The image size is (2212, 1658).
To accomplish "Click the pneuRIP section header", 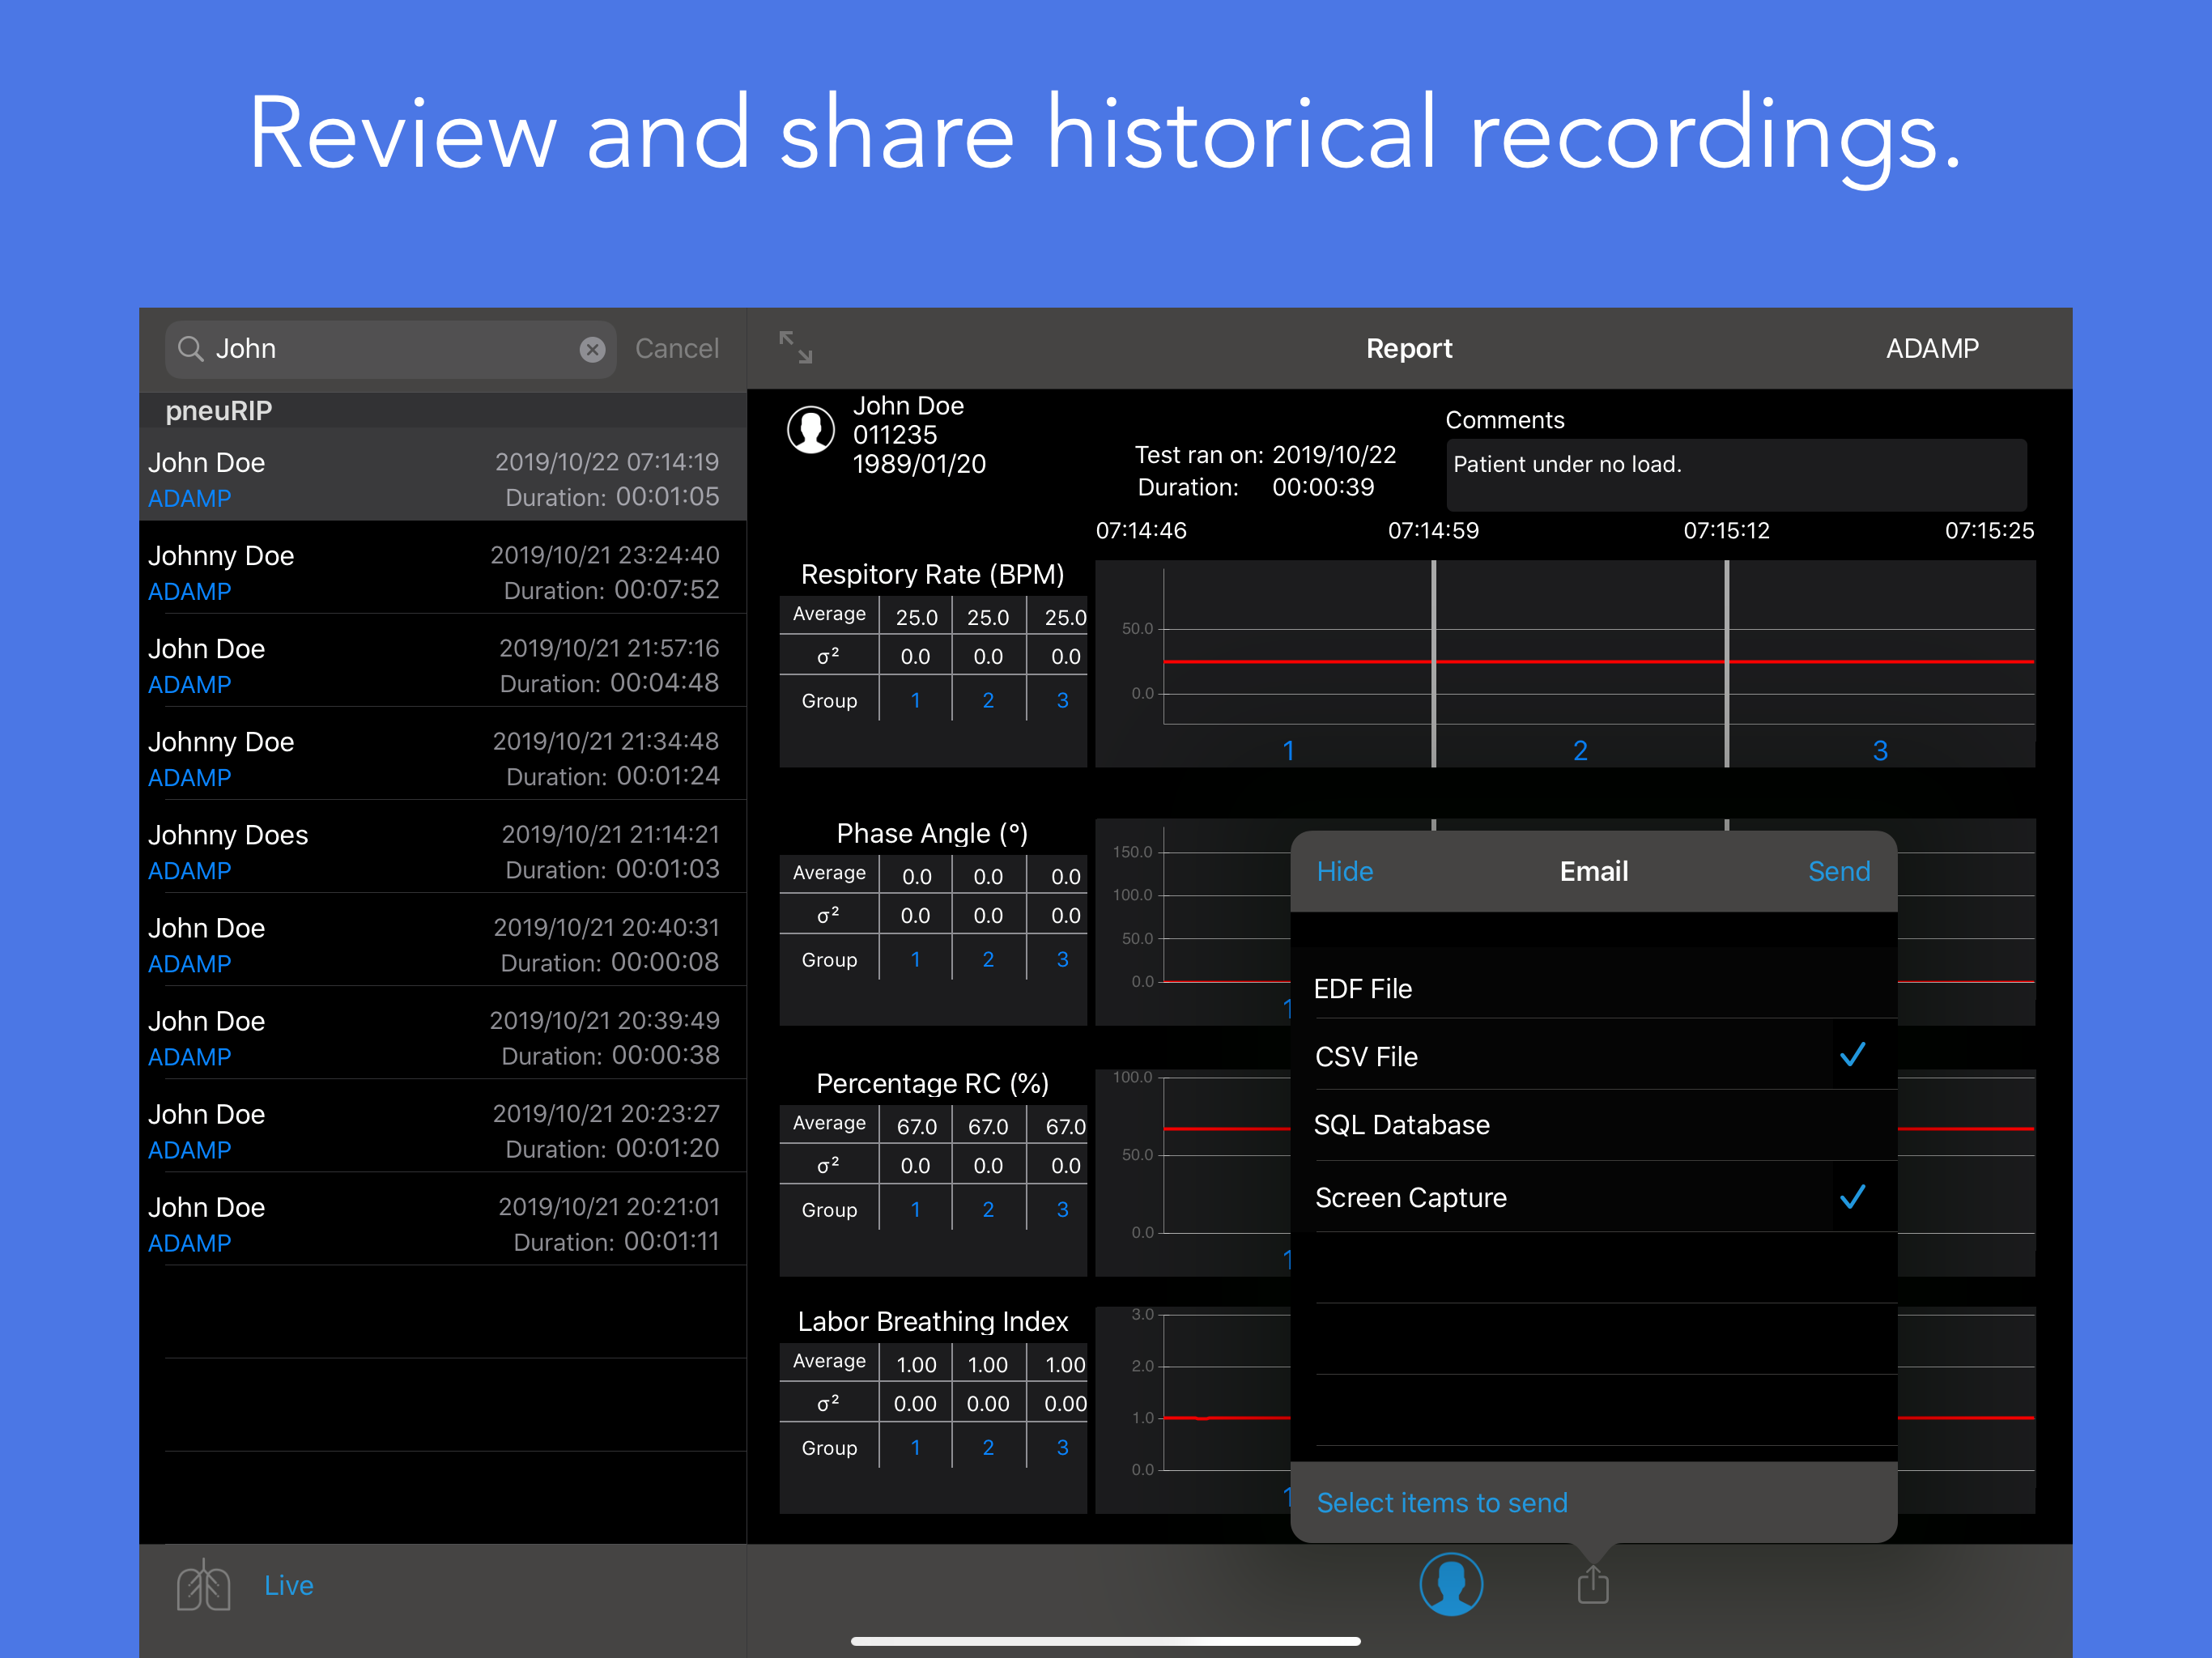I will (x=443, y=410).
